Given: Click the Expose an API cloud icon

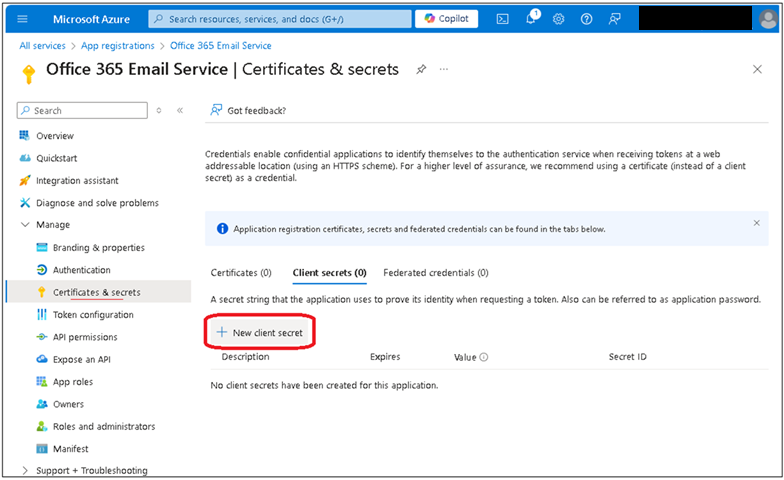Looking at the screenshot, I should pyautogui.click(x=42, y=359).
